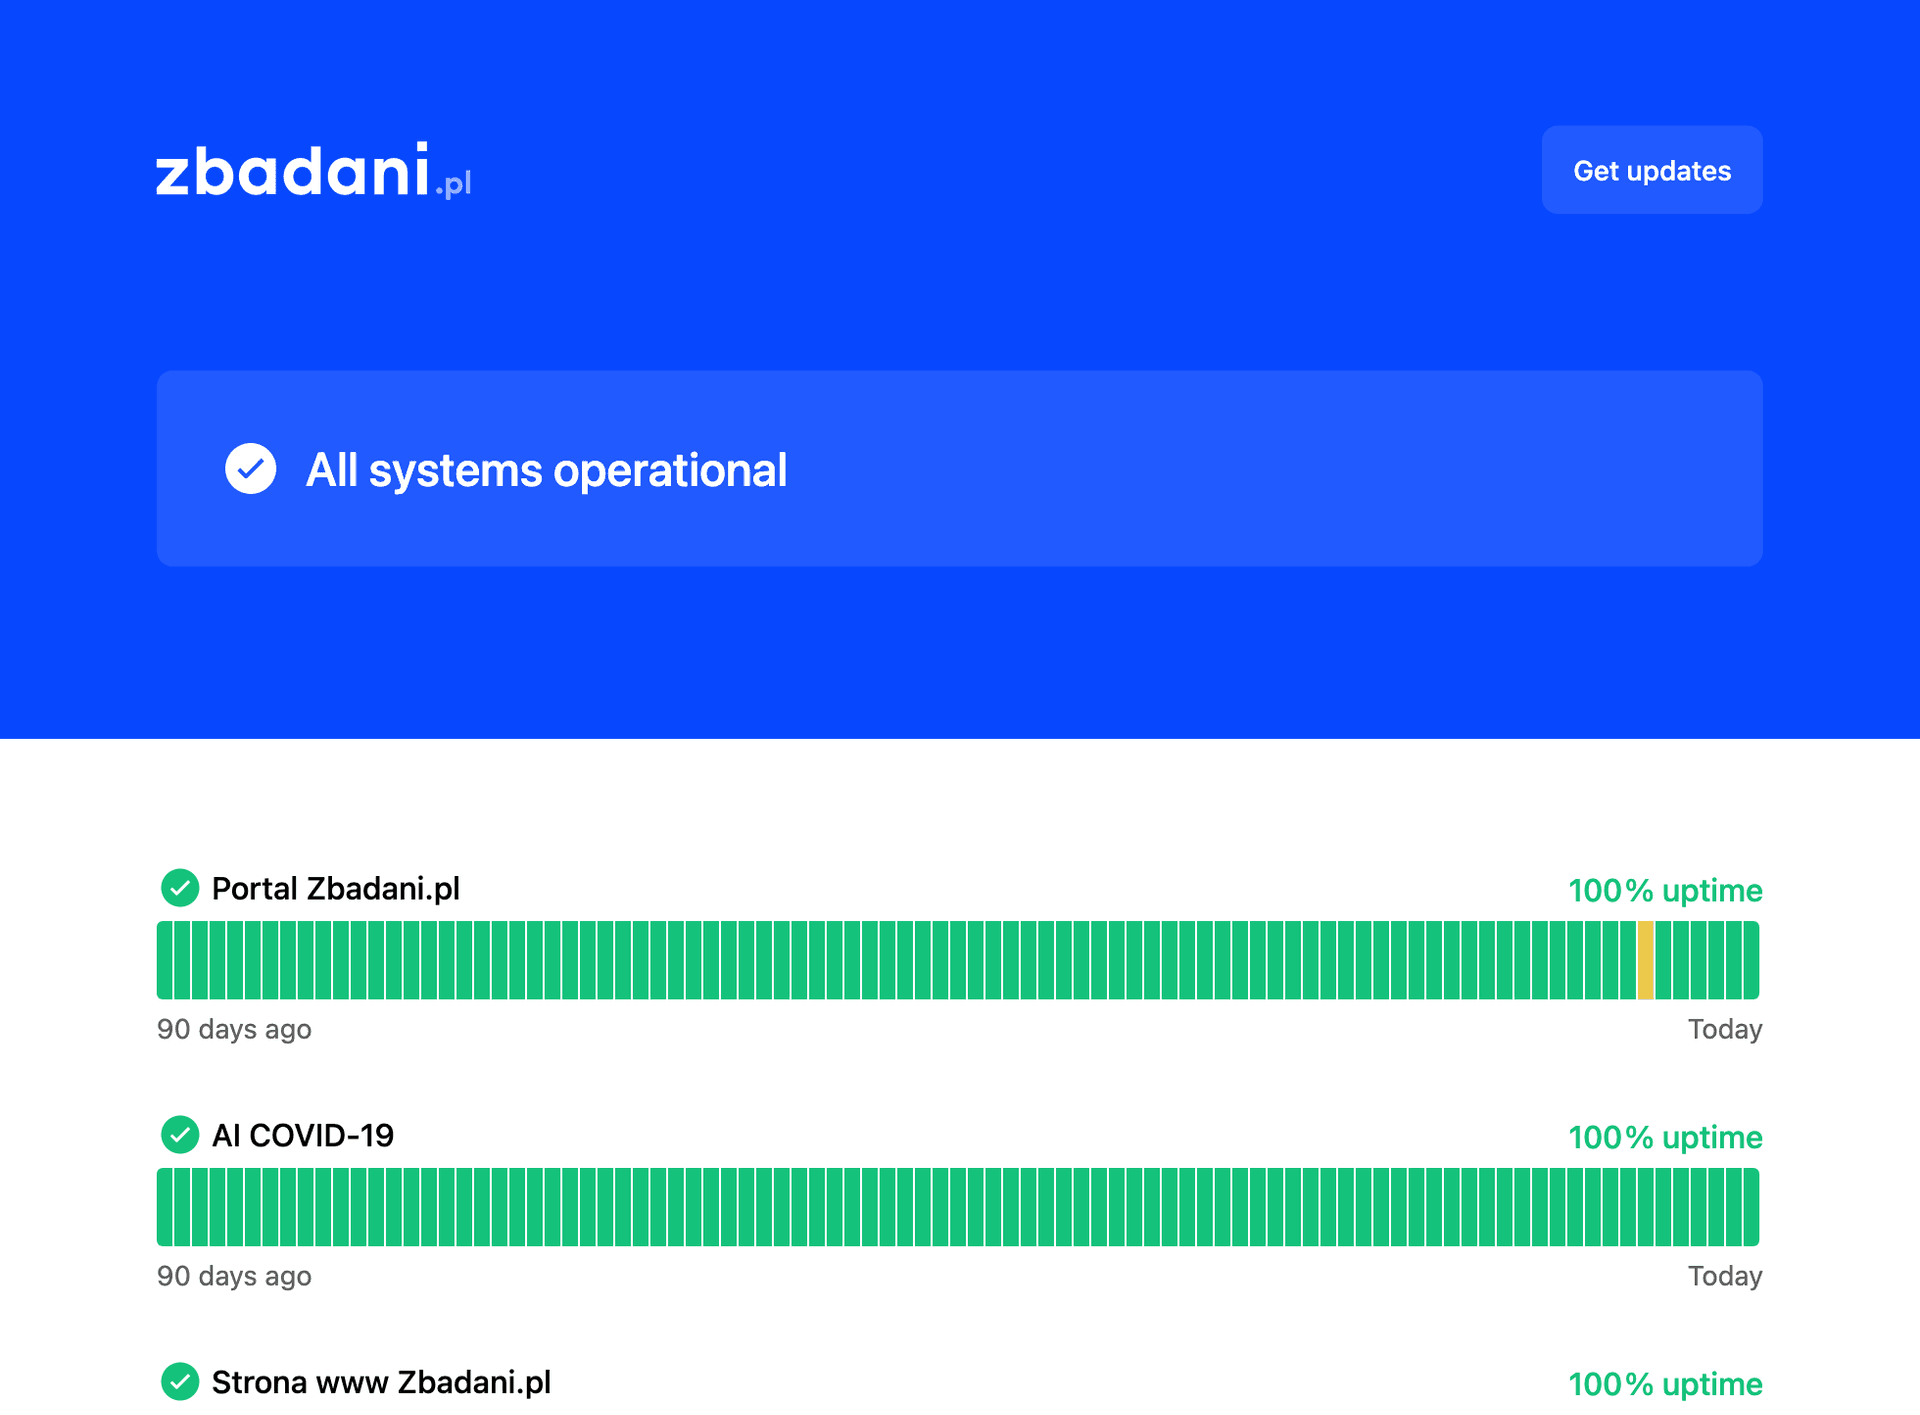1920x1415 pixels.
Task: Click the zbadani.pl logo
Action: point(313,170)
